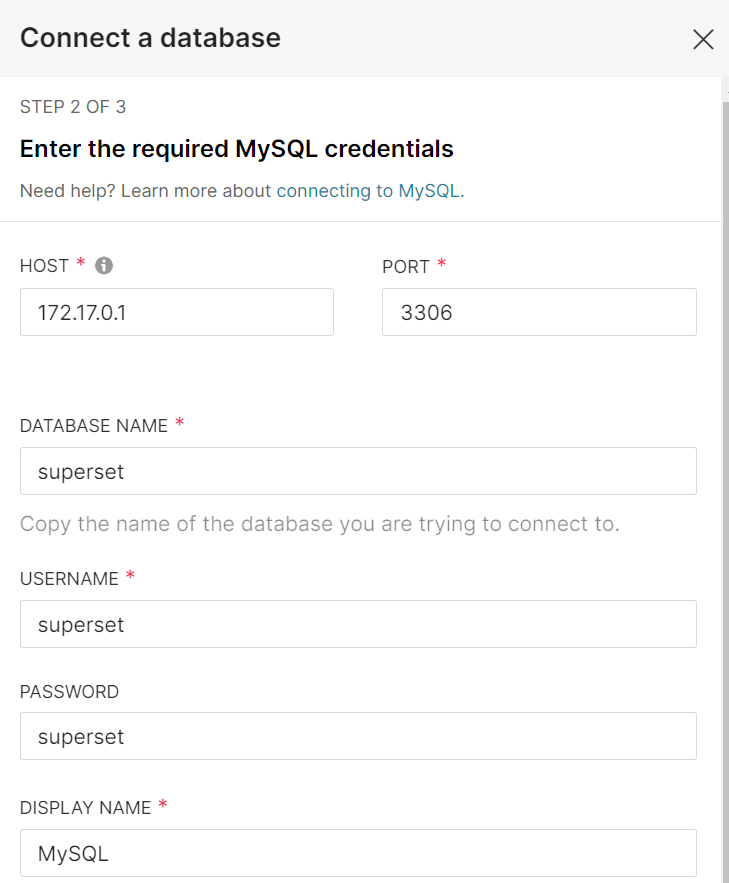Image resolution: width=729 pixels, height=883 pixels.
Task: Close the Connect a database dialog
Action: point(703,39)
